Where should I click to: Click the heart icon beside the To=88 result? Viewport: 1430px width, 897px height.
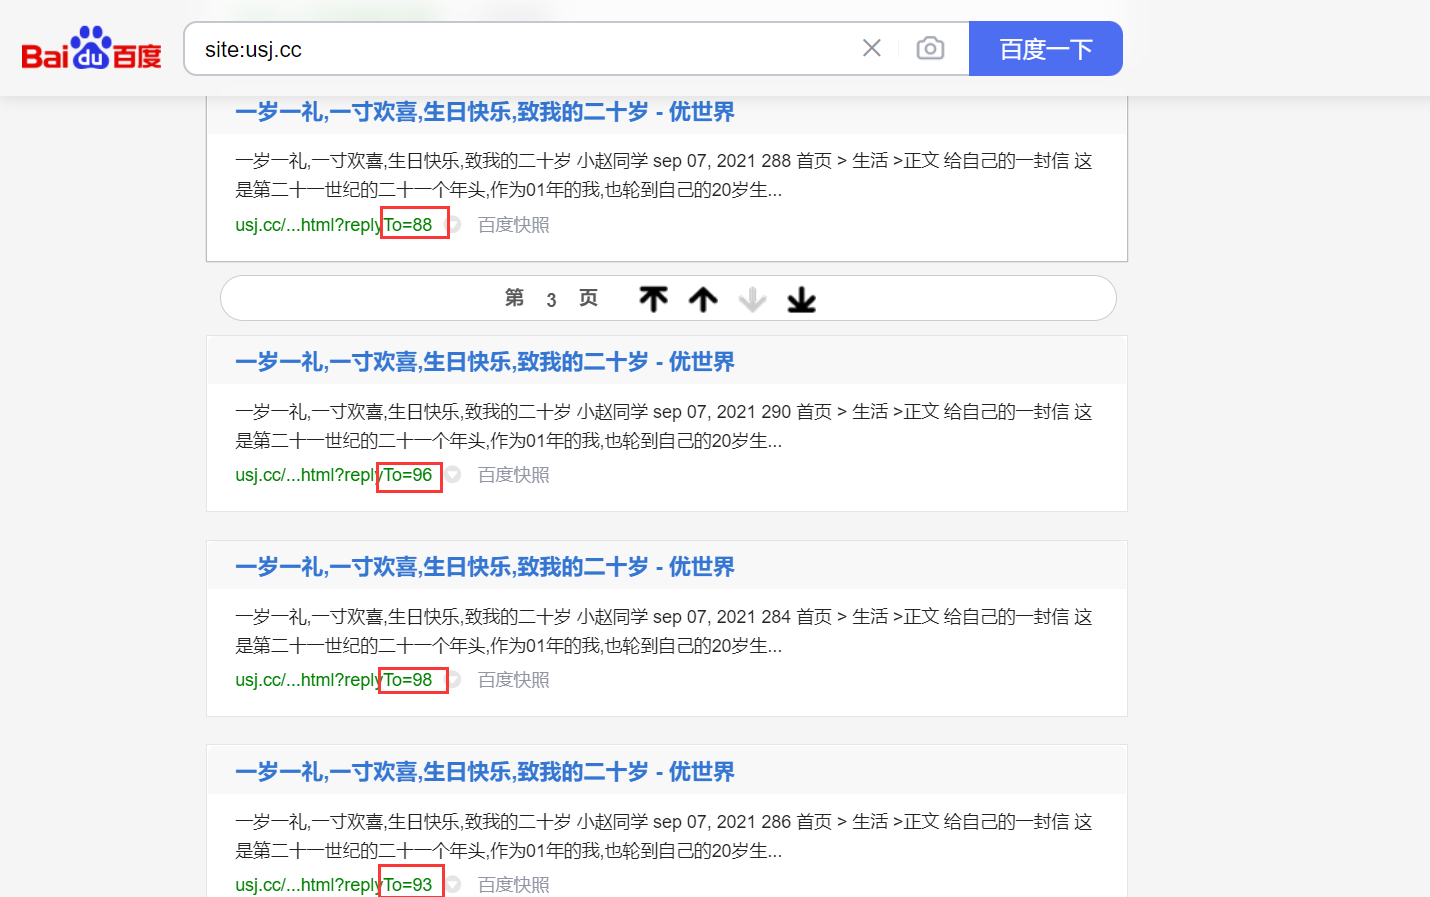pyautogui.click(x=452, y=224)
